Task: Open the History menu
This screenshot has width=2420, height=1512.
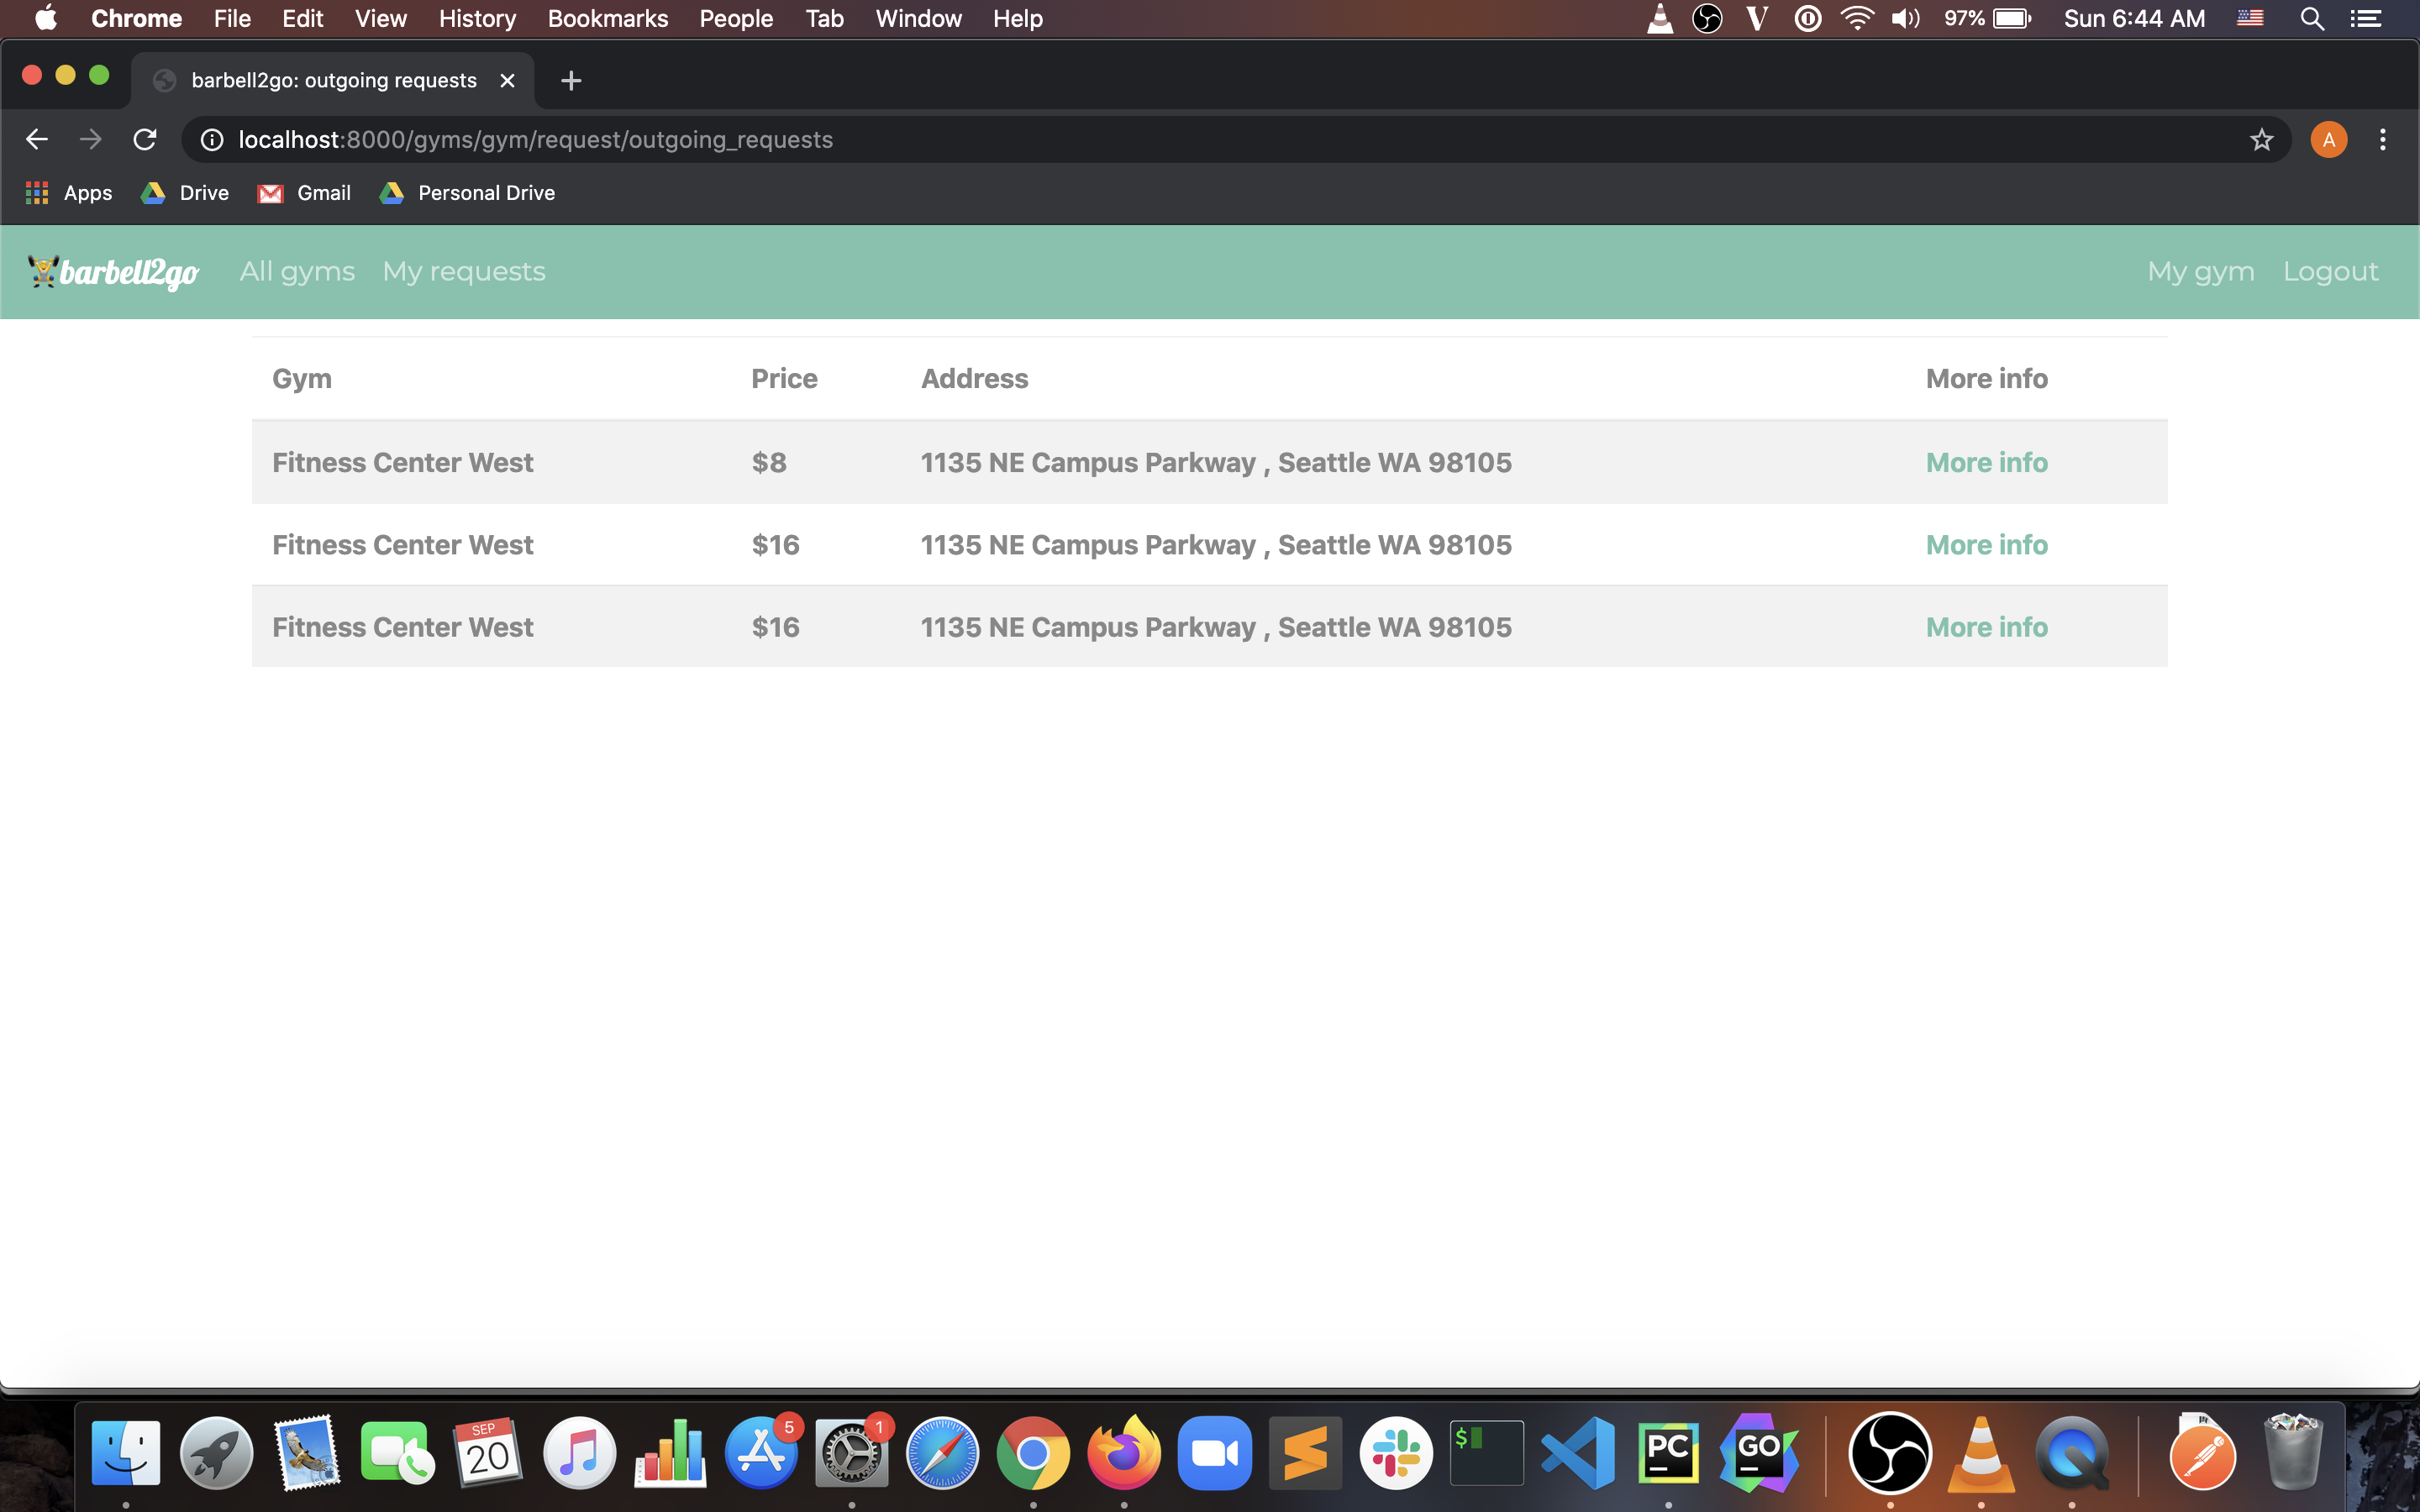Action: (x=476, y=19)
